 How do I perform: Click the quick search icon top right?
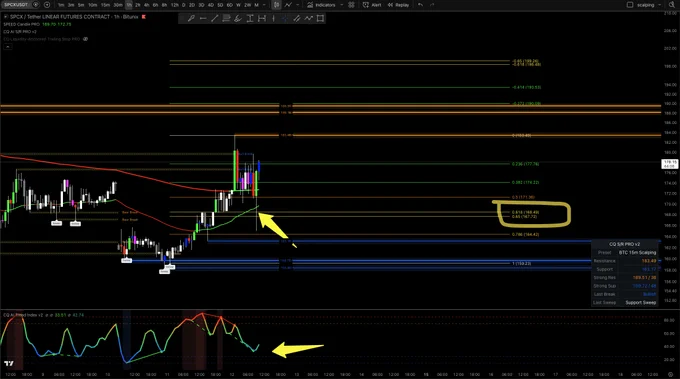point(671,5)
